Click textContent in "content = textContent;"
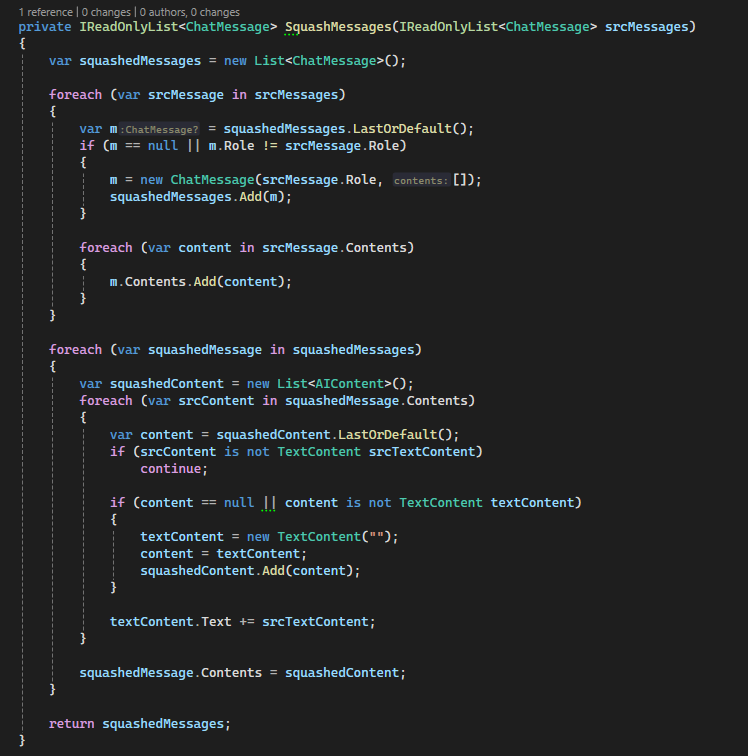The image size is (748, 756). [258, 554]
